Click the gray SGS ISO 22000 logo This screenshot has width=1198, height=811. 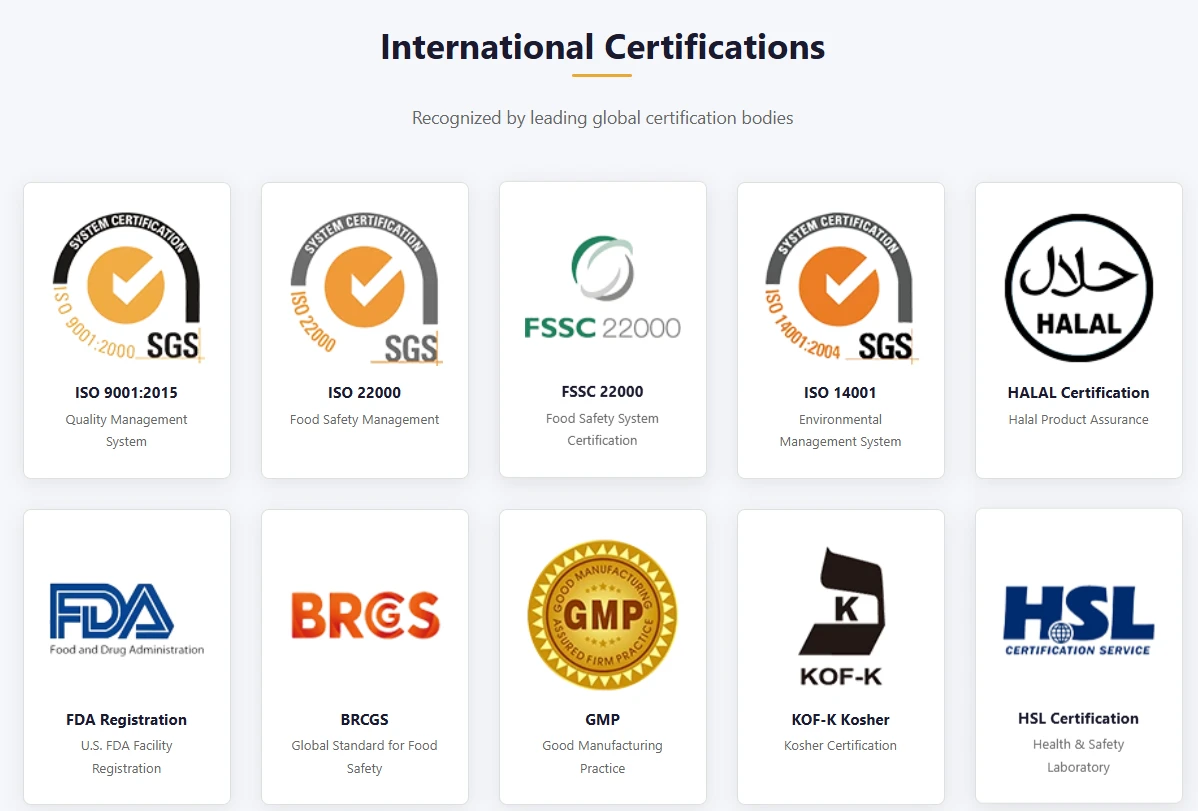(365, 287)
